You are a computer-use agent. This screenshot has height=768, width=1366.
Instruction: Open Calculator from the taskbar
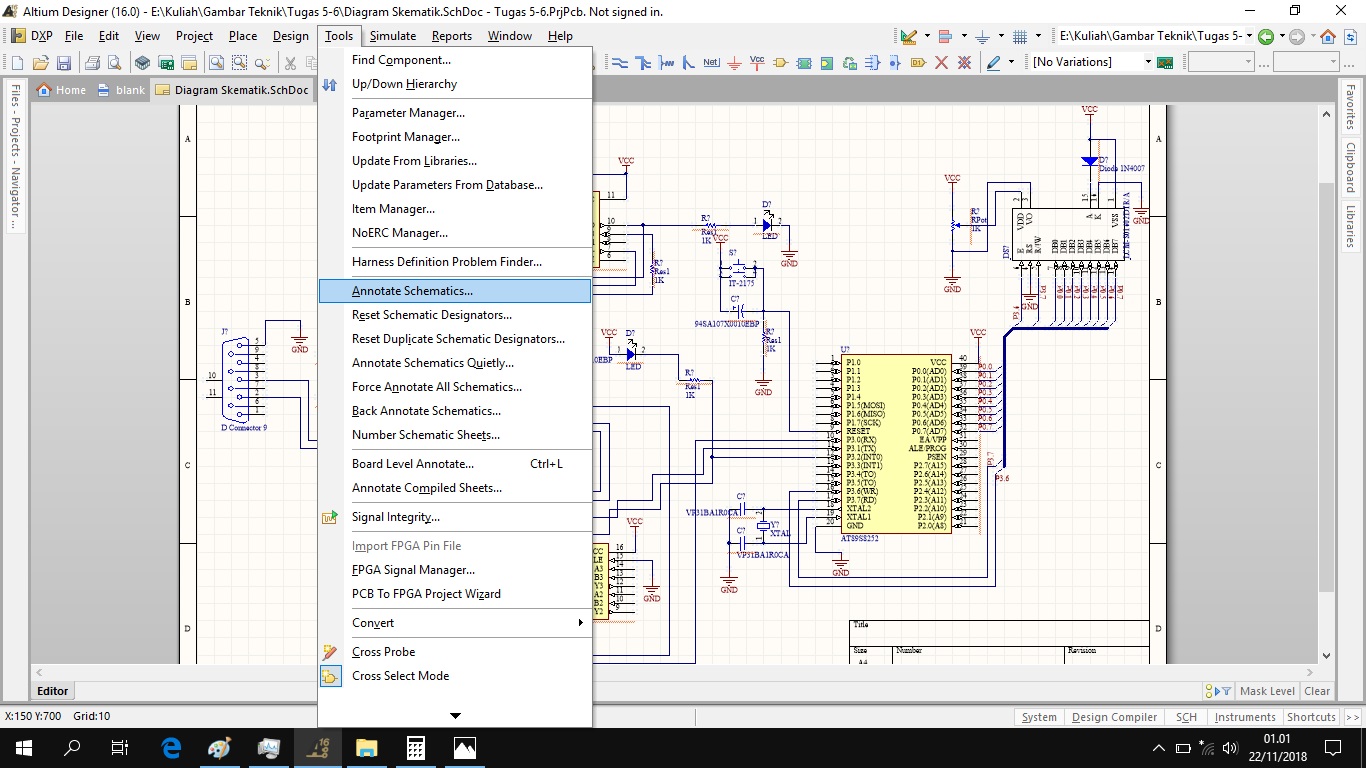[x=415, y=747]
